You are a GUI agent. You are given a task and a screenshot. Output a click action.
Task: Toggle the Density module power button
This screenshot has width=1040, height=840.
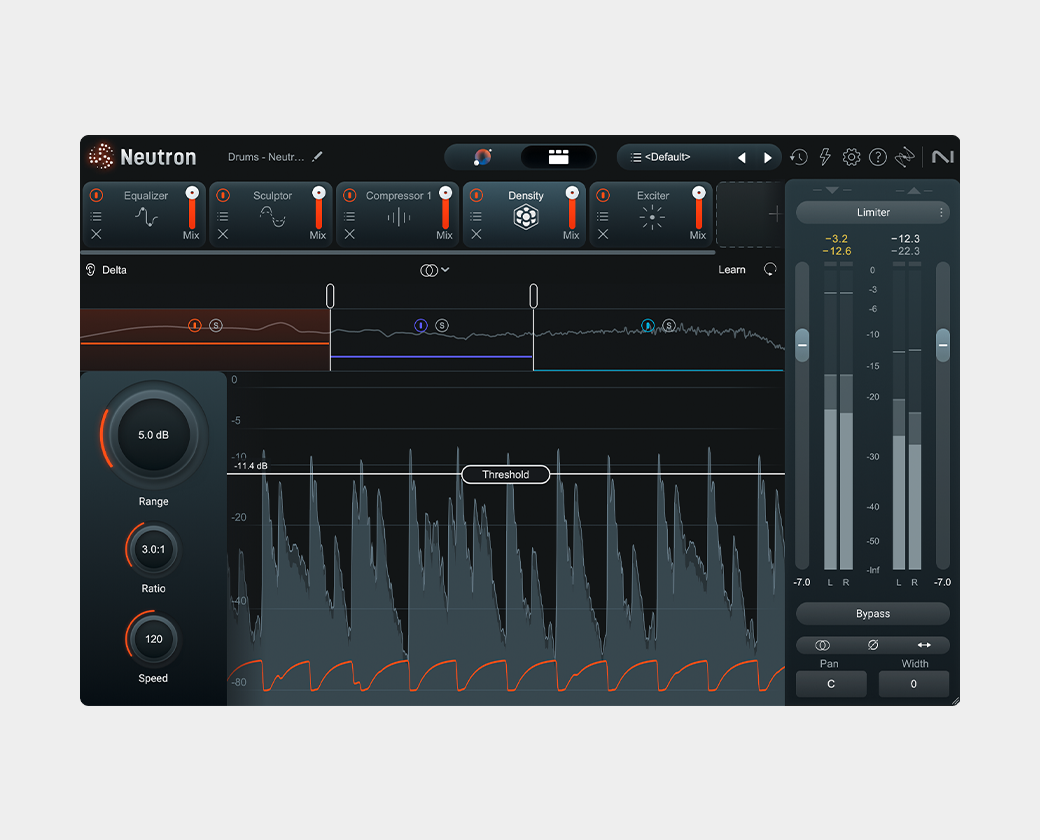point(476,195)
